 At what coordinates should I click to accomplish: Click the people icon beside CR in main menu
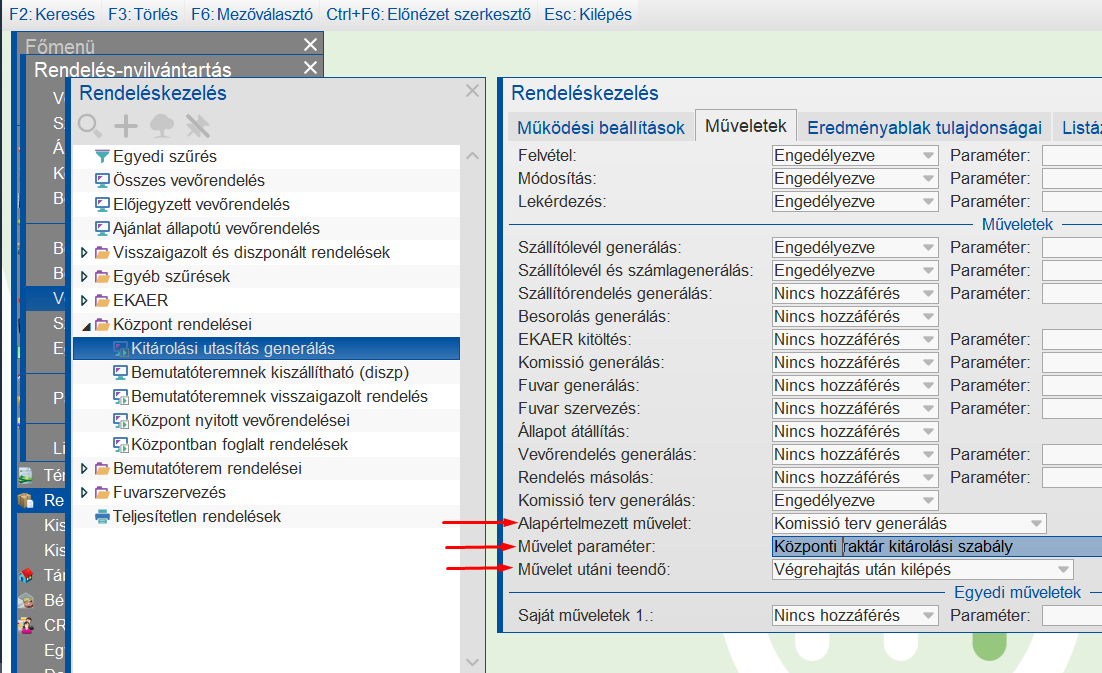(x=26, y=625)
